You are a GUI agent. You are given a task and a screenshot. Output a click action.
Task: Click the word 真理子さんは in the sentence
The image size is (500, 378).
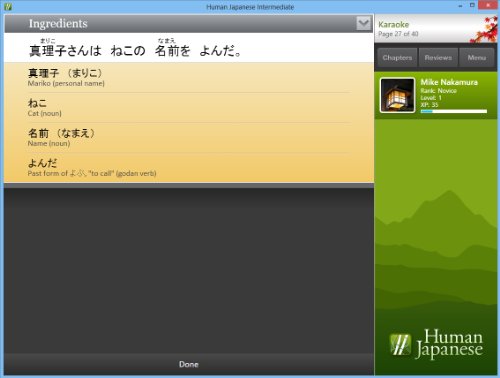pos(65,51)
